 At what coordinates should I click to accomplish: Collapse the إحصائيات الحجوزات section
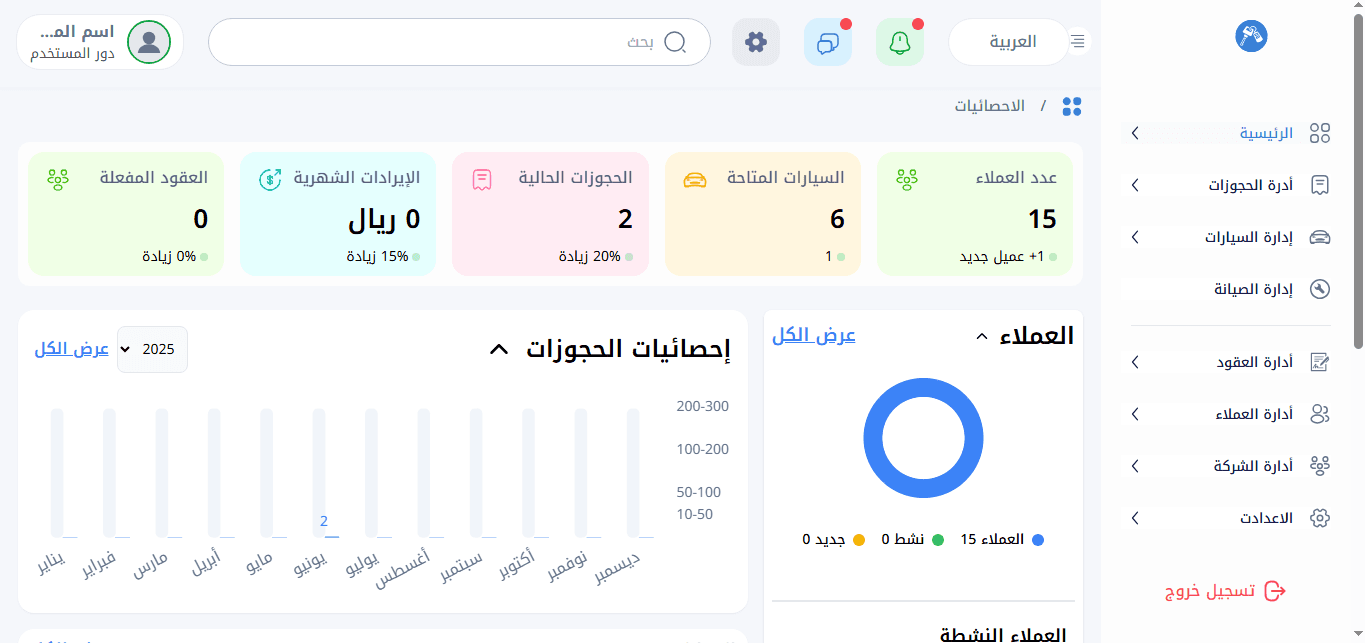498,349
